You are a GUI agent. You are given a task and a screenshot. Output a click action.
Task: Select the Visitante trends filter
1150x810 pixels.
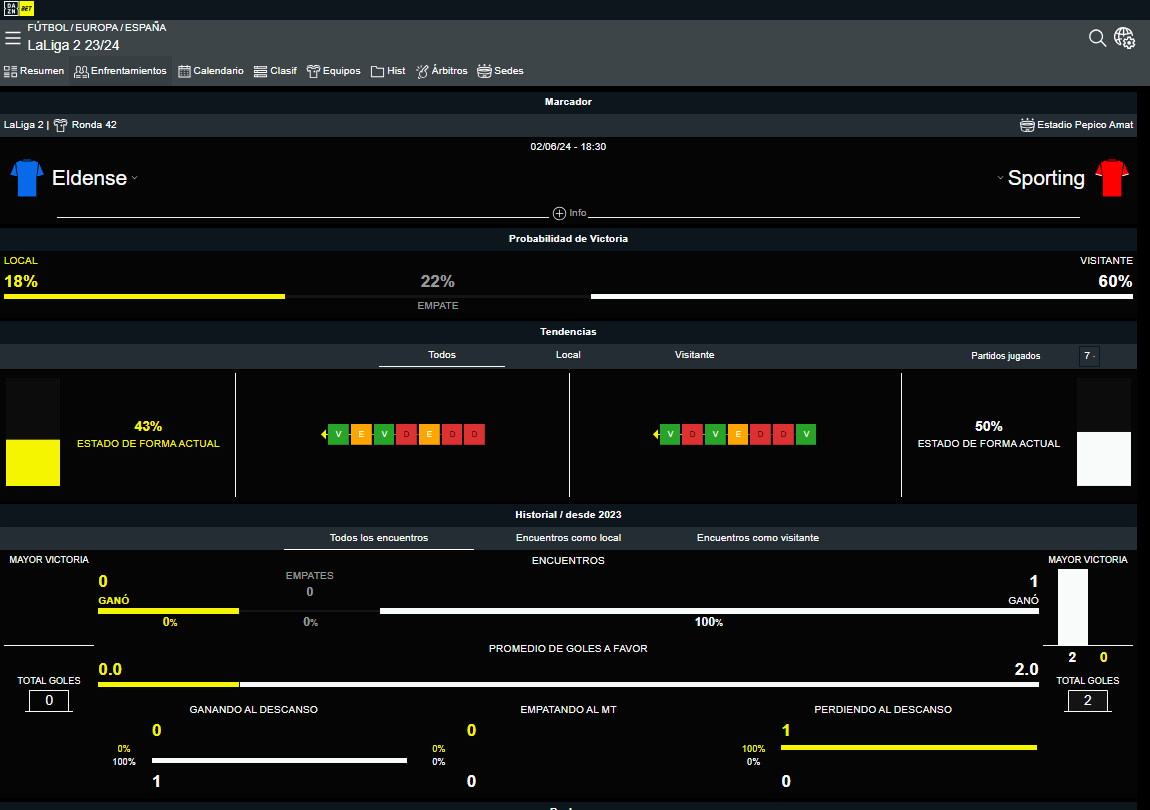point(695,355)
